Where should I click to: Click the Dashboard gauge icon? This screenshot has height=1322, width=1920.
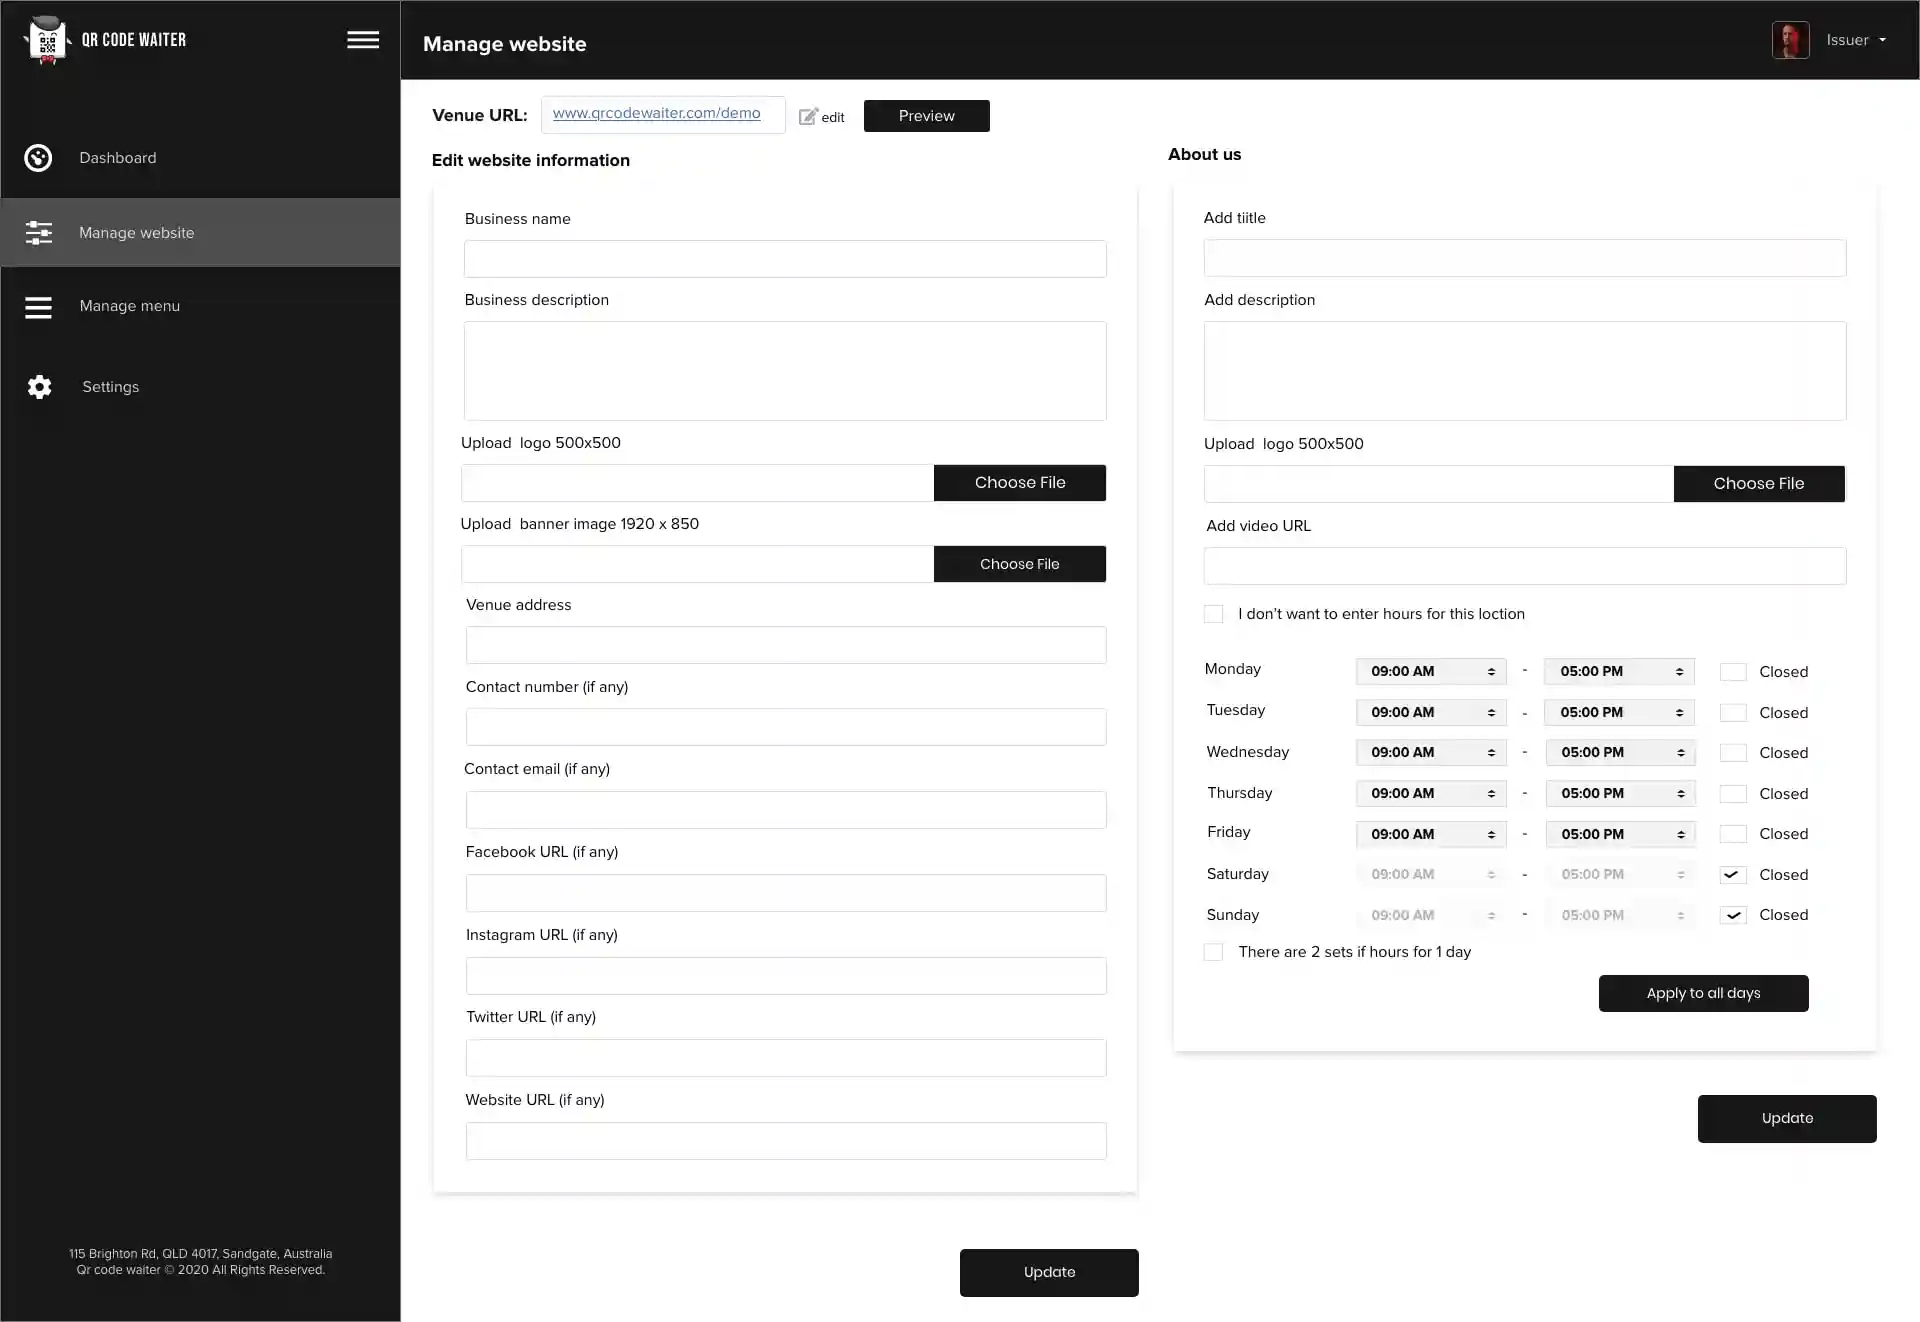coord(38,158)
